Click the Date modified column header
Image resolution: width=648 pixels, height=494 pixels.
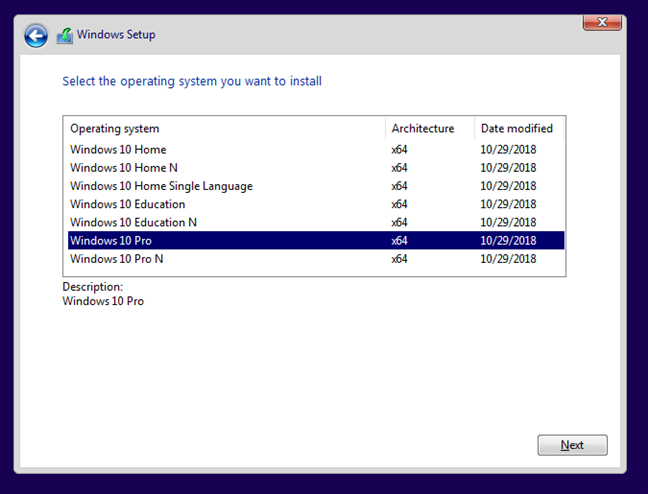click(x=519, y=129)
